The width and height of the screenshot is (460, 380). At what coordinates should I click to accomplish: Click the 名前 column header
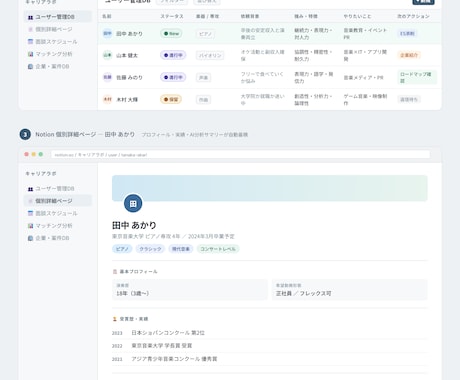107,16
